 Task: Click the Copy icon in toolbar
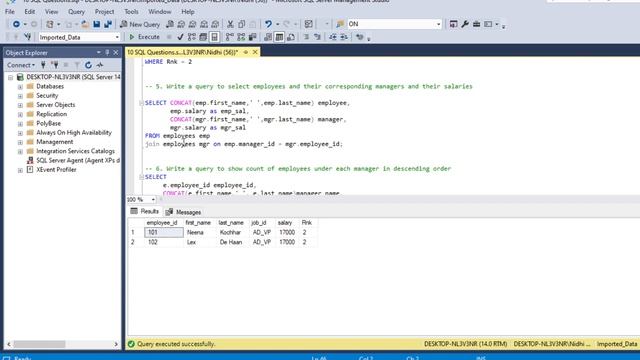tap(242, 24)
